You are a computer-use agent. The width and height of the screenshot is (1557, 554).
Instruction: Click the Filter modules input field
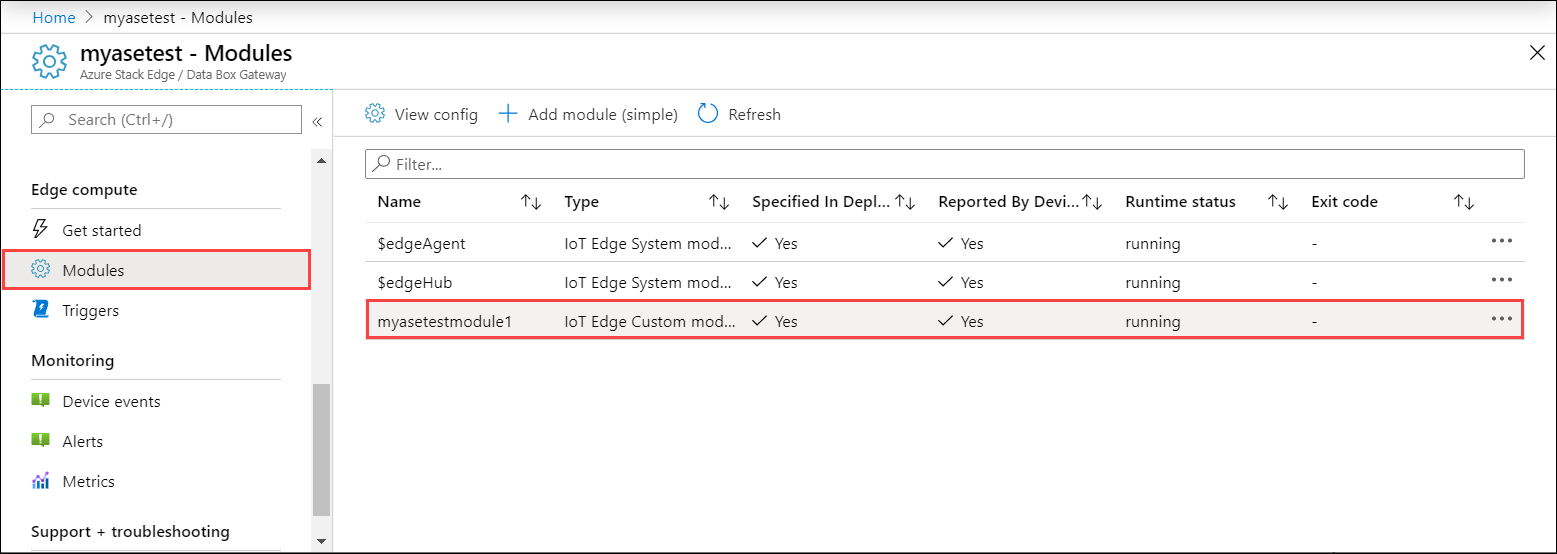(x=945, y=164)
